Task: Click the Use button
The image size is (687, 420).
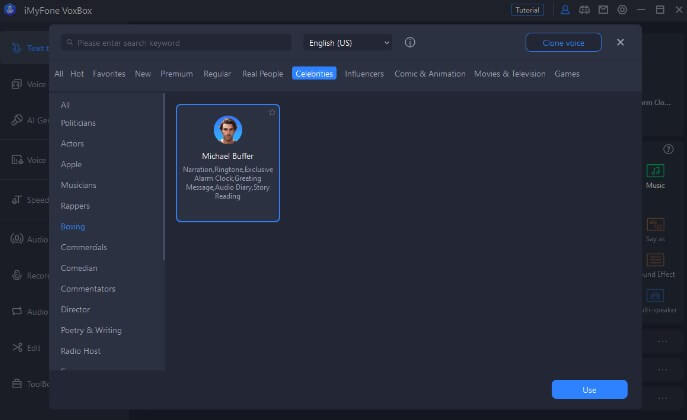Action: click(589, 389)
